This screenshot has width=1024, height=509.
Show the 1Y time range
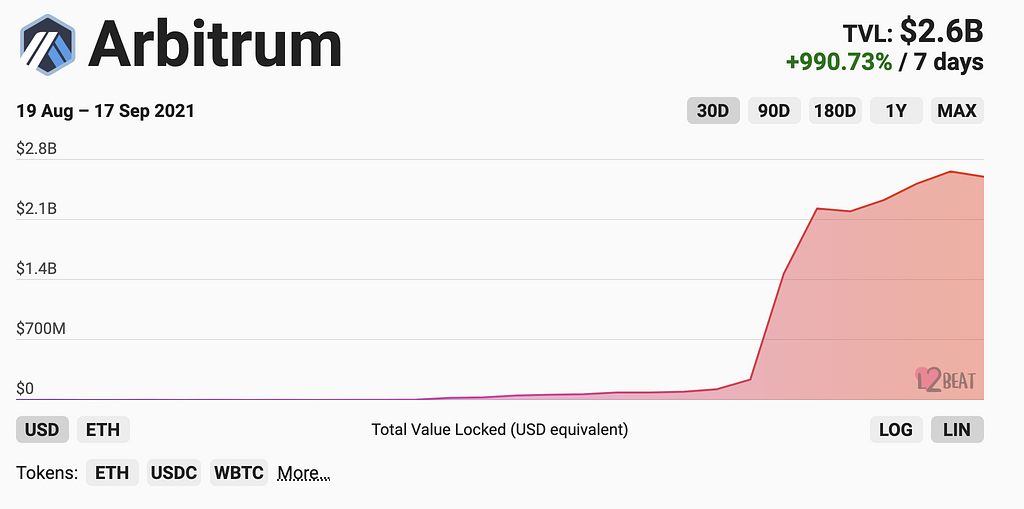coord(896,111)
